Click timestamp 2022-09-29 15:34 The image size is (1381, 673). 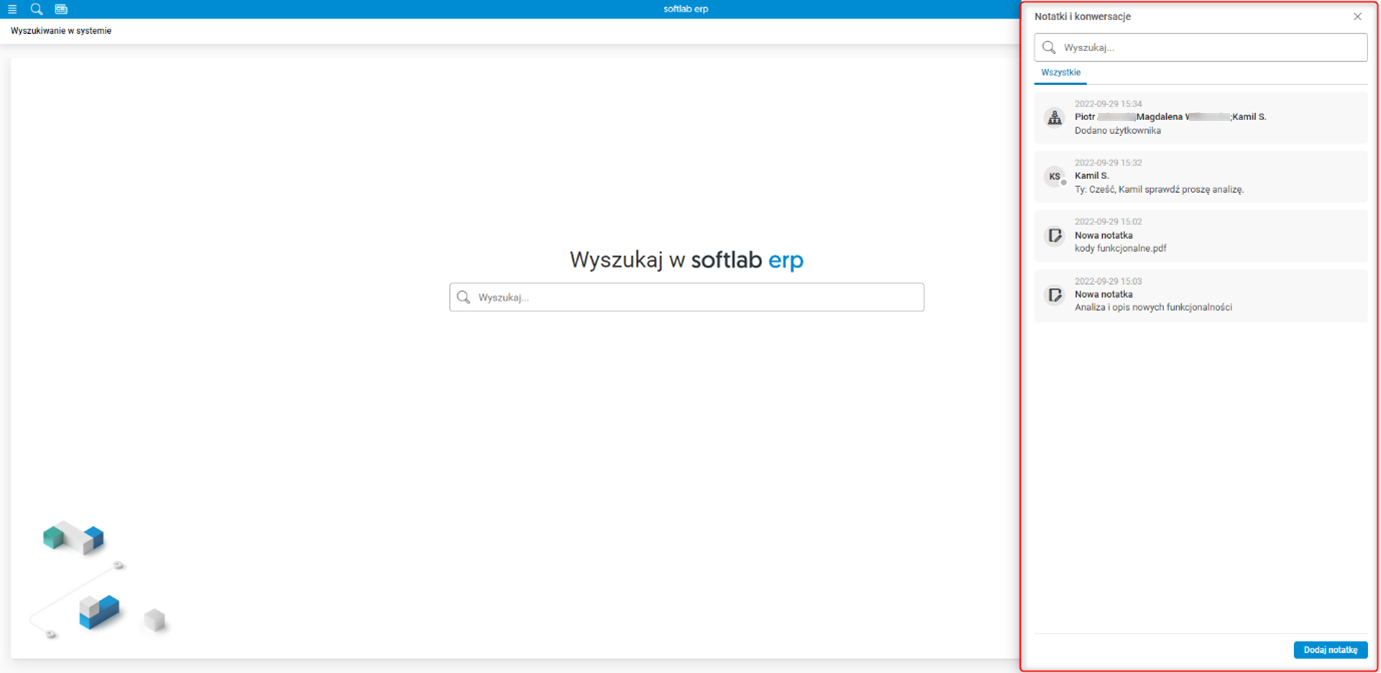[1108, 104]
